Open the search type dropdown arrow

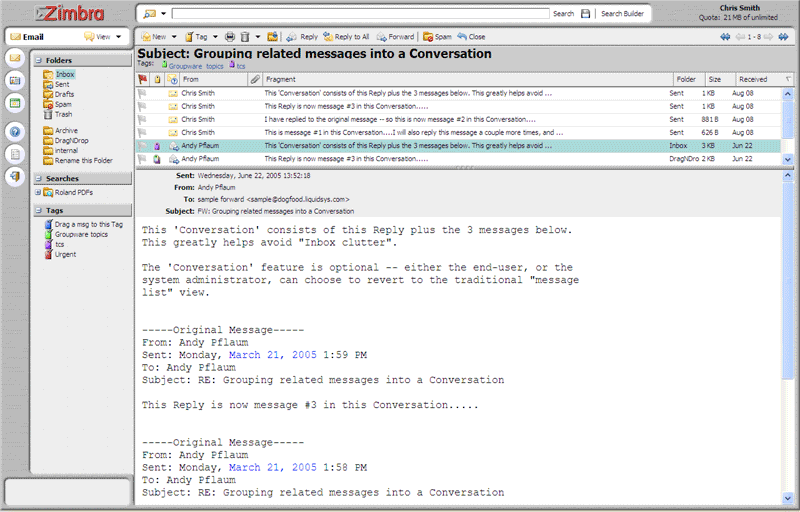[x=164, y=14]
